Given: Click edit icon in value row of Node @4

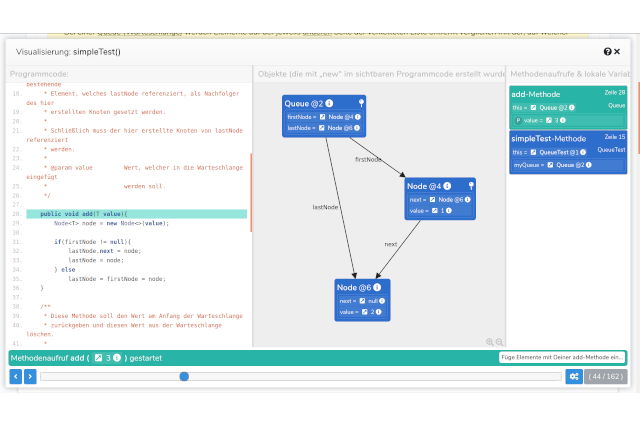Looking at the screenshot, I should tap(435, 211).
